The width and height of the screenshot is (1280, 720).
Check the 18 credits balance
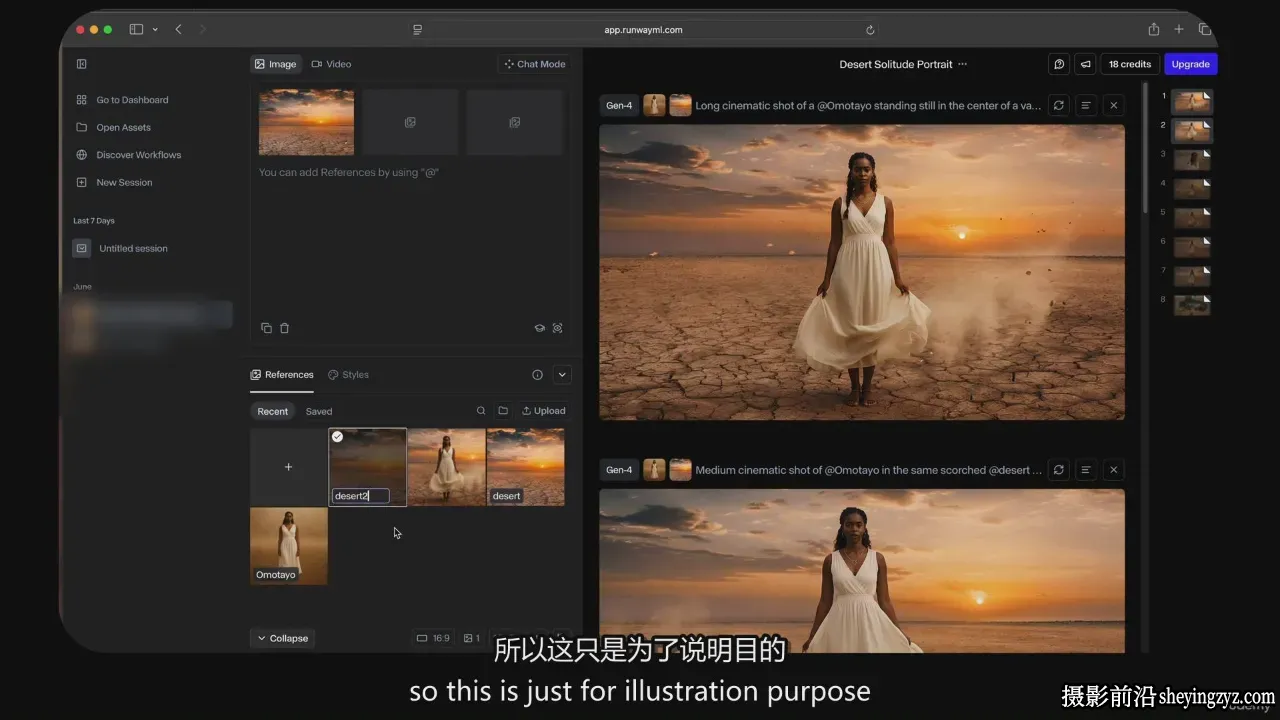point(1130,64)
